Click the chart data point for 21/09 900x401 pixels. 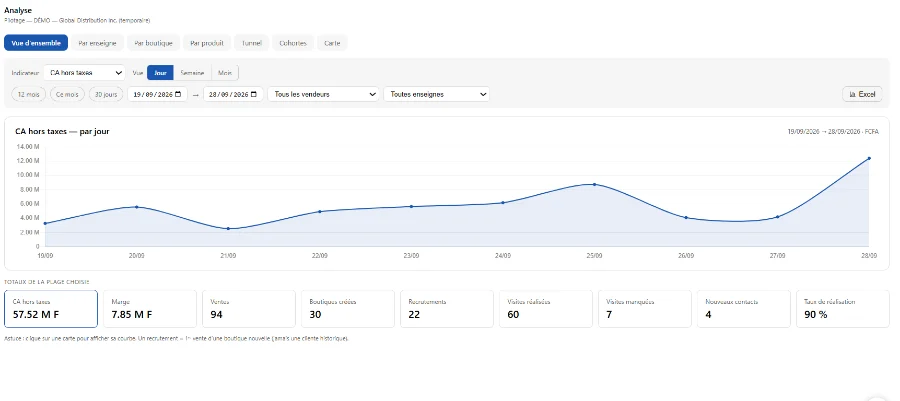pyautogui.click(x=228, y=228)
